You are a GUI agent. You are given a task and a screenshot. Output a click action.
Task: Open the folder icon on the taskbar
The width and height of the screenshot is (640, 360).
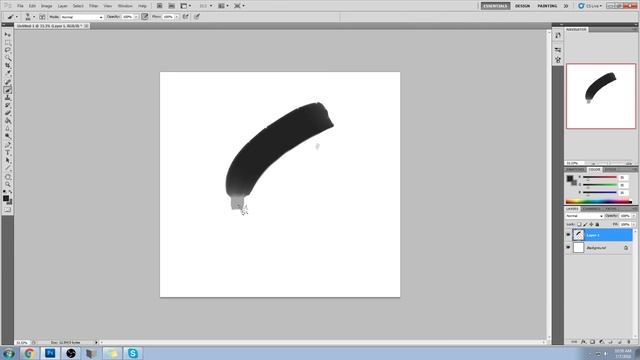click(112, 353)
